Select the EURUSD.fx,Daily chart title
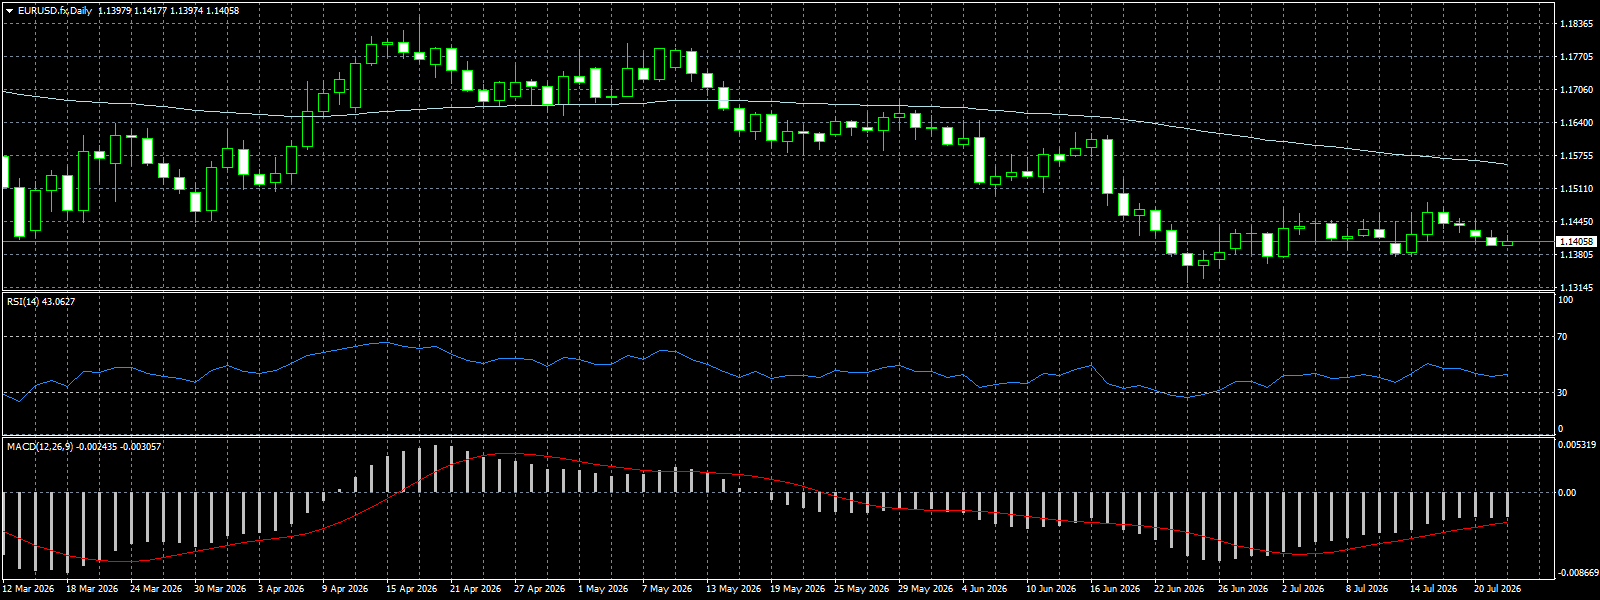 tap(55, 10)
